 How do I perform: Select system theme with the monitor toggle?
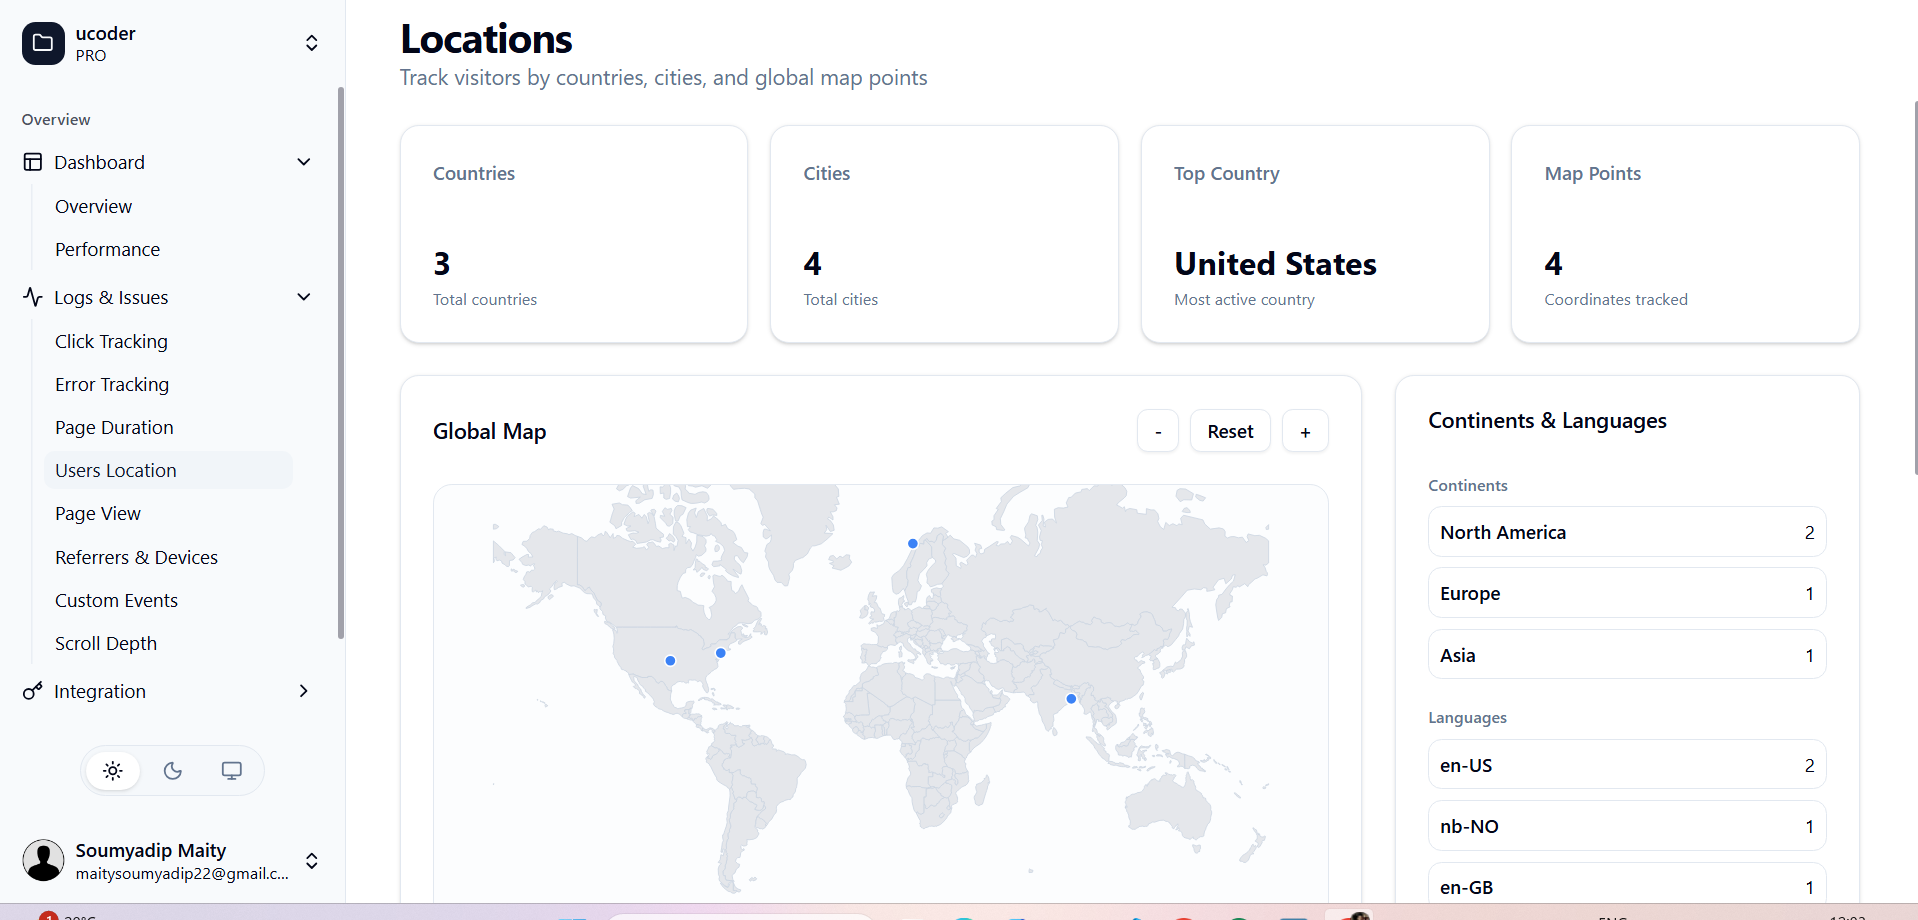[231, 770]
